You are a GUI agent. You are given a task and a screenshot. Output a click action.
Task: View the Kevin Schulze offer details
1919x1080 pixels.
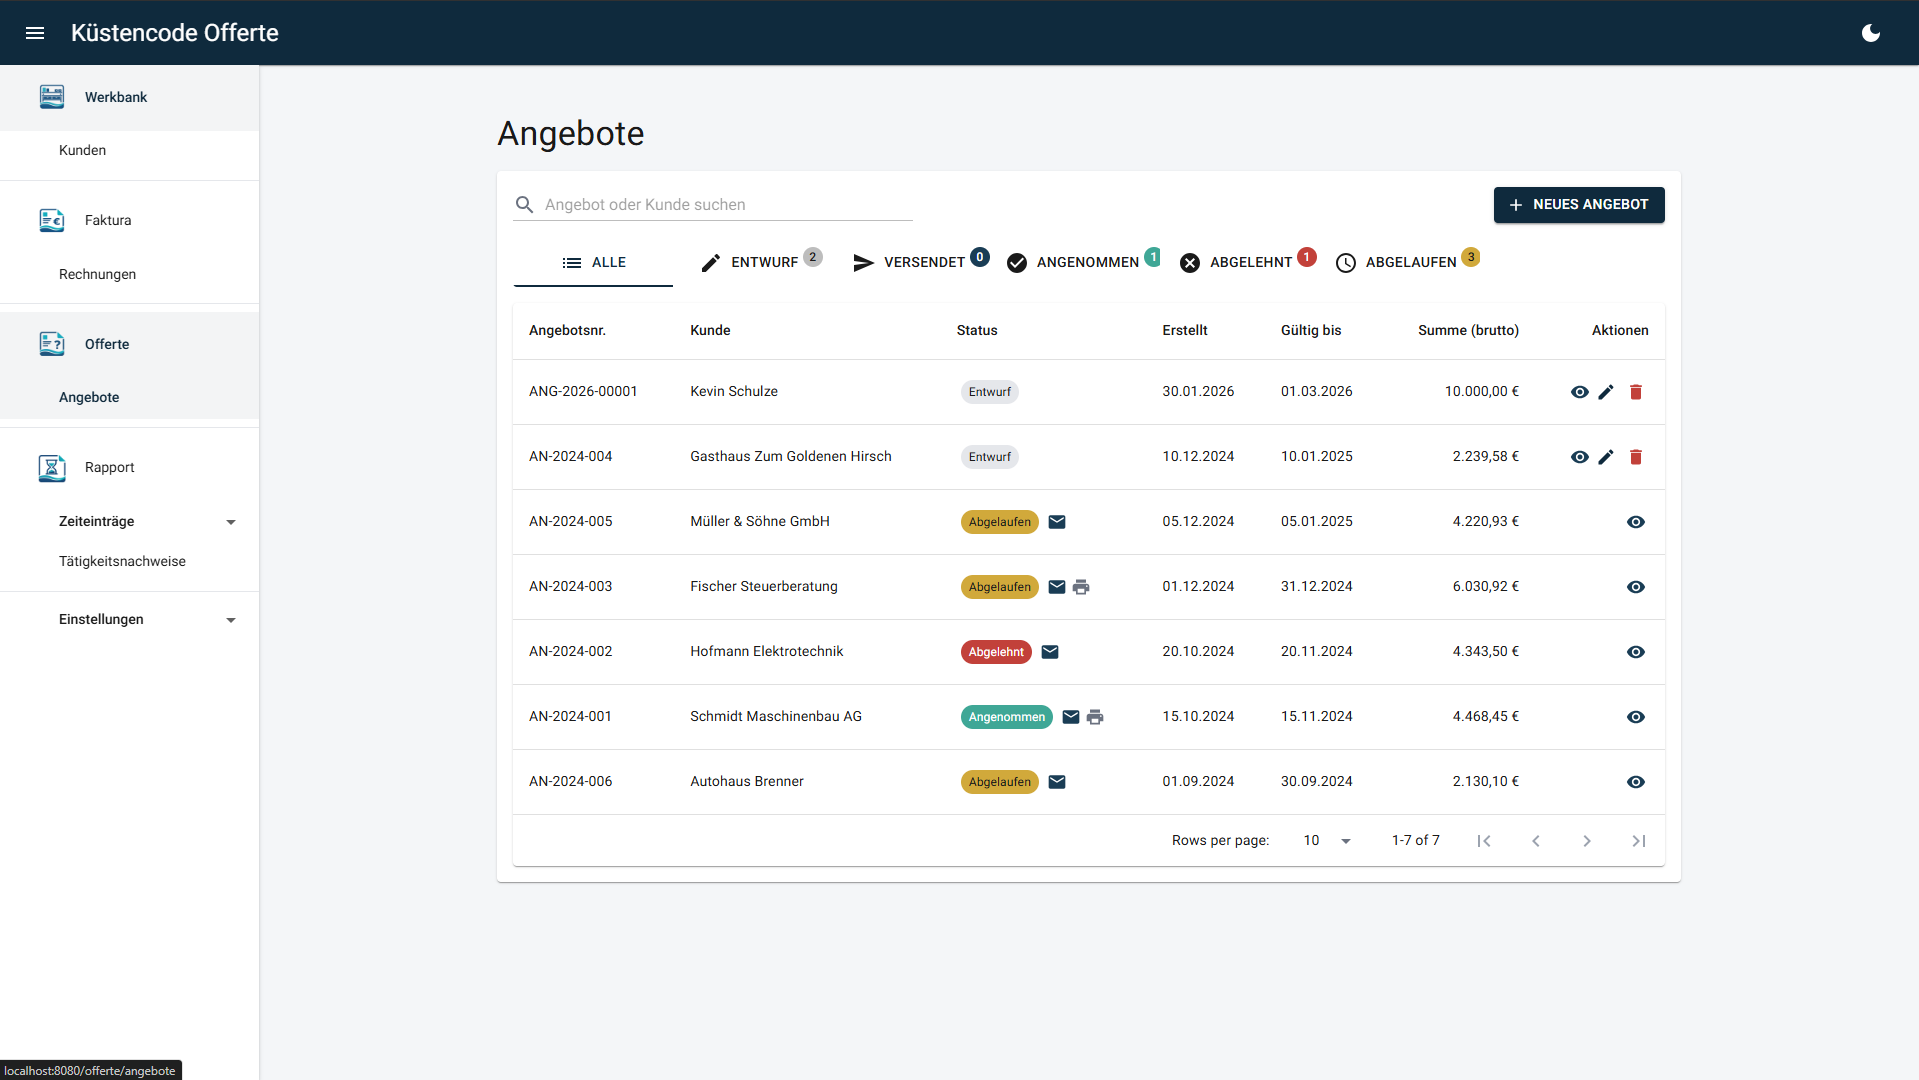click(x=1579, y=392)
